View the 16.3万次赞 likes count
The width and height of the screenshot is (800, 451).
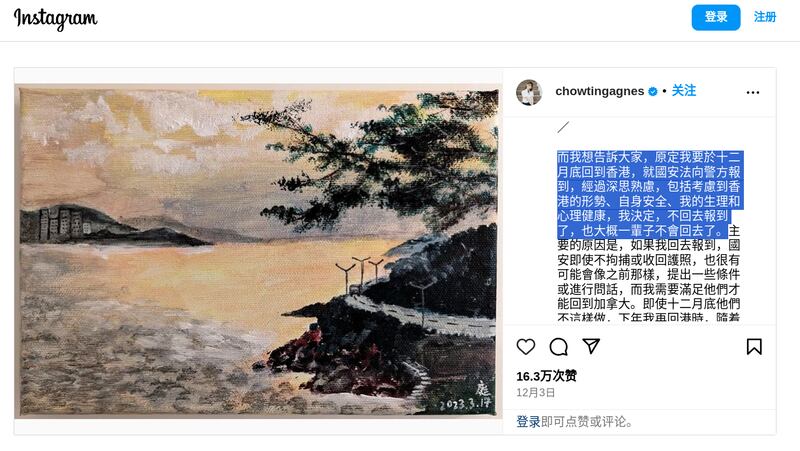pyautogui.click(x=546, y=376)
